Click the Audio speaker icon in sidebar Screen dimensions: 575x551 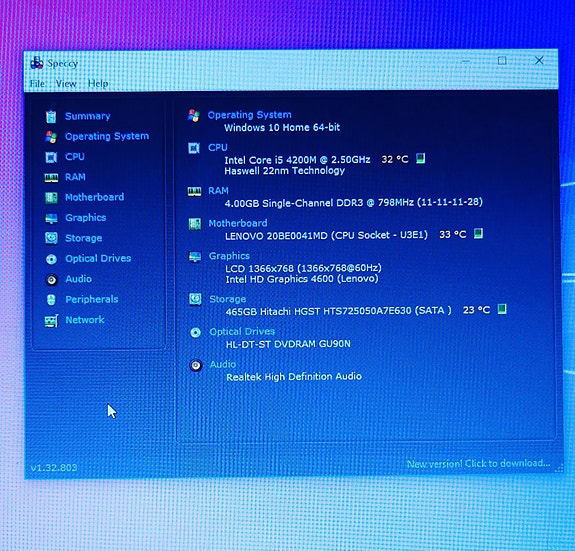click(x=52, y=280)
